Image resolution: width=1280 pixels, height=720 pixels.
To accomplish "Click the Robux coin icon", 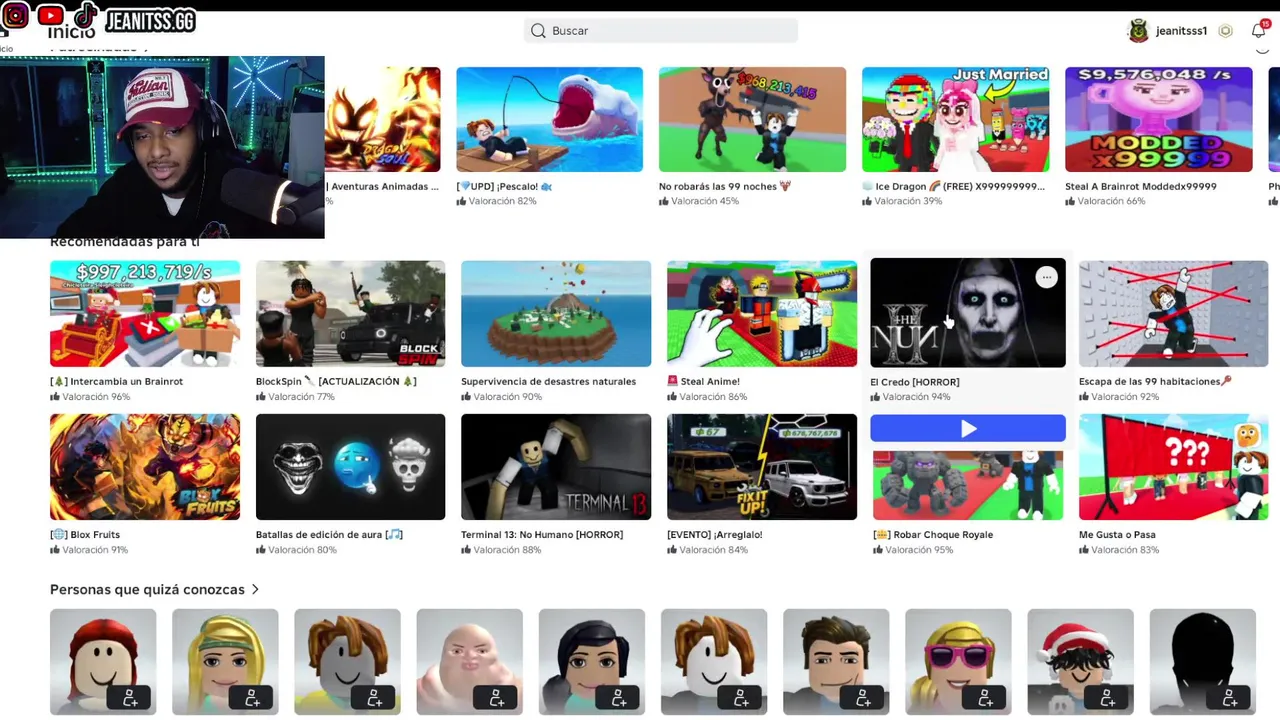I will (x=1225, y=31).
